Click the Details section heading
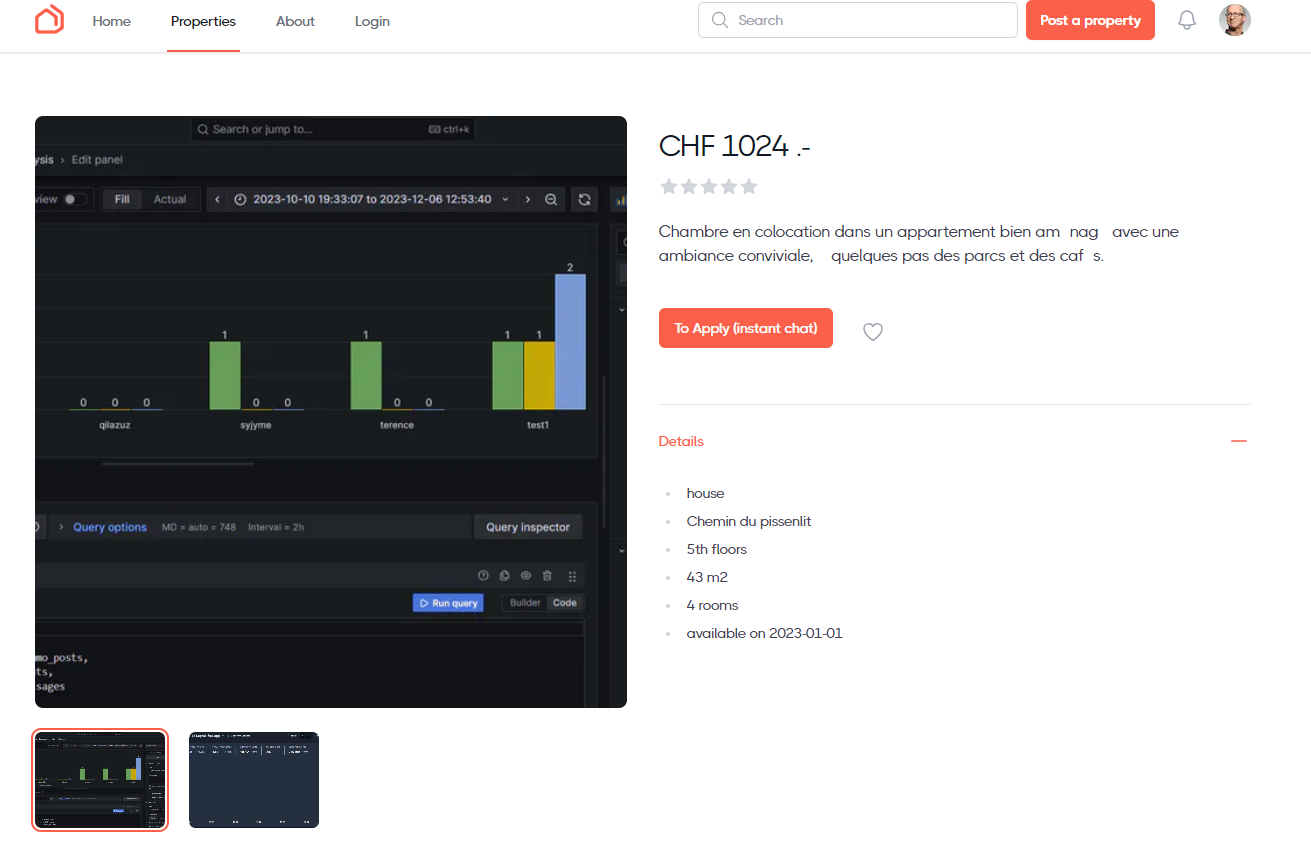 click(681, 441)
